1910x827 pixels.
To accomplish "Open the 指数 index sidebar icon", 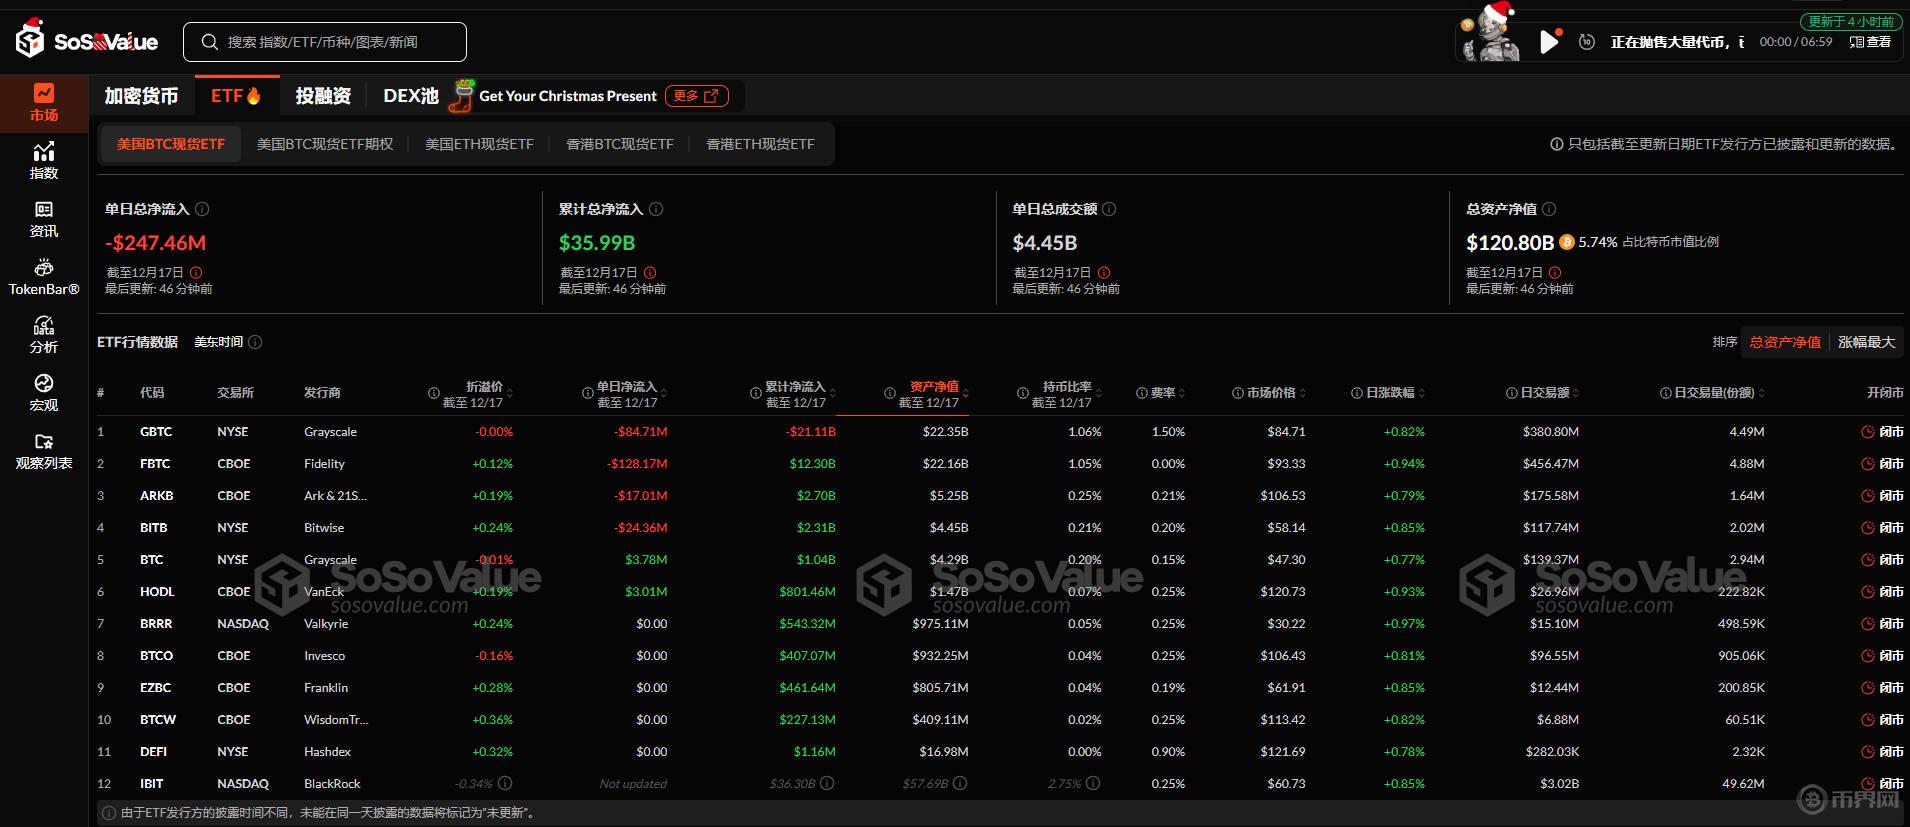I will (x=44, y=160).
